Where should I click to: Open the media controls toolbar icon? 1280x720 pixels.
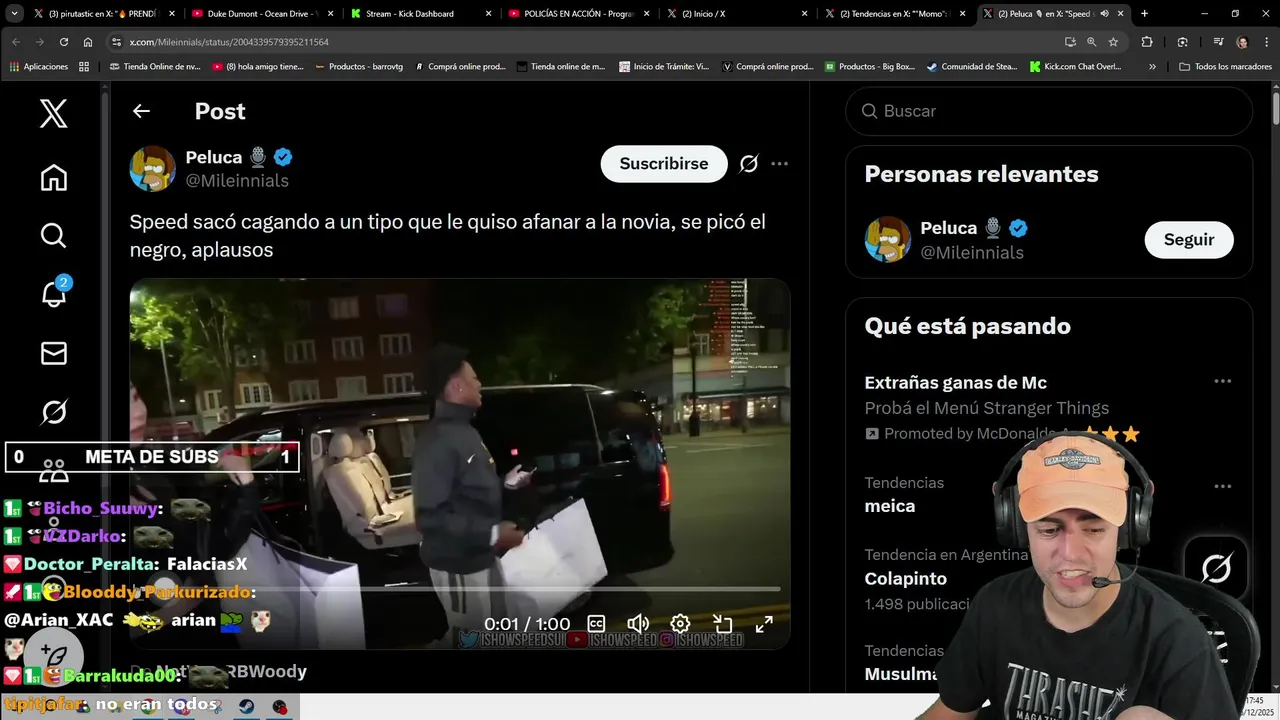[x=1218, y=42]
